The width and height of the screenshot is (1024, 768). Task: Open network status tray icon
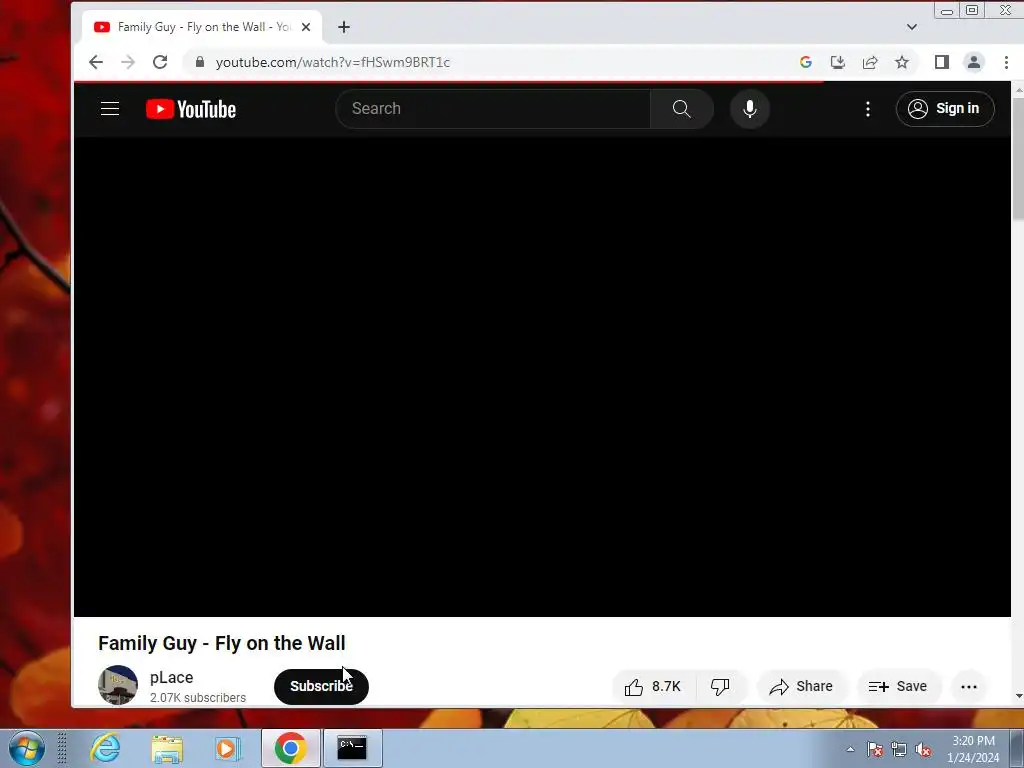pos(899,749)
